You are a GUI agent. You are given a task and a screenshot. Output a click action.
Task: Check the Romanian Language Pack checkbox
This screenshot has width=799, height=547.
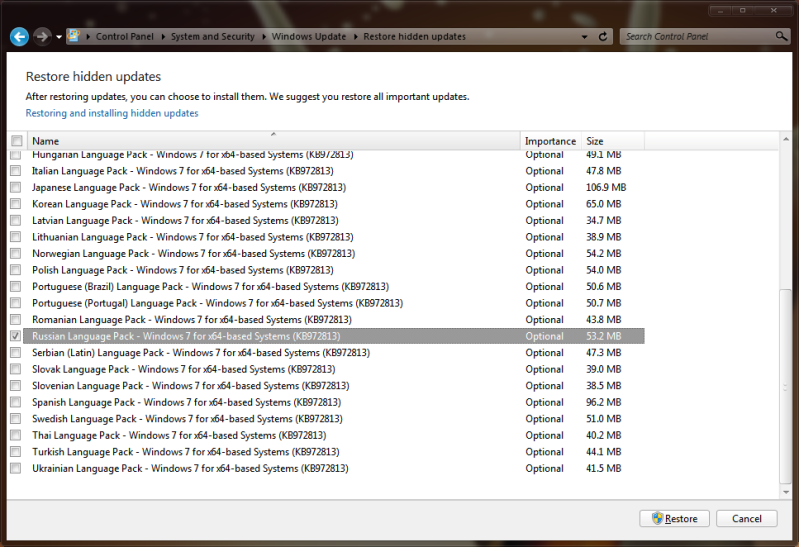(x=16, y=320)
